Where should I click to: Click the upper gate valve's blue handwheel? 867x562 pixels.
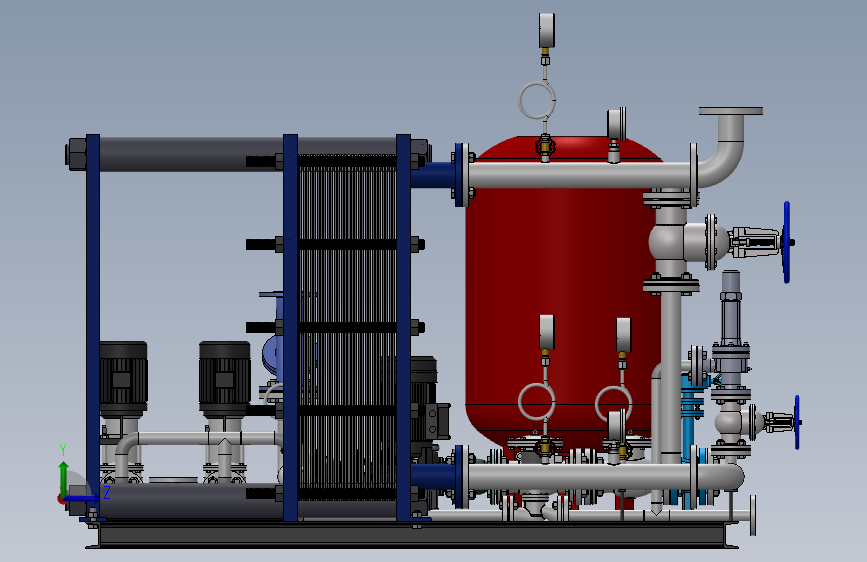click(x=787, y=242)
